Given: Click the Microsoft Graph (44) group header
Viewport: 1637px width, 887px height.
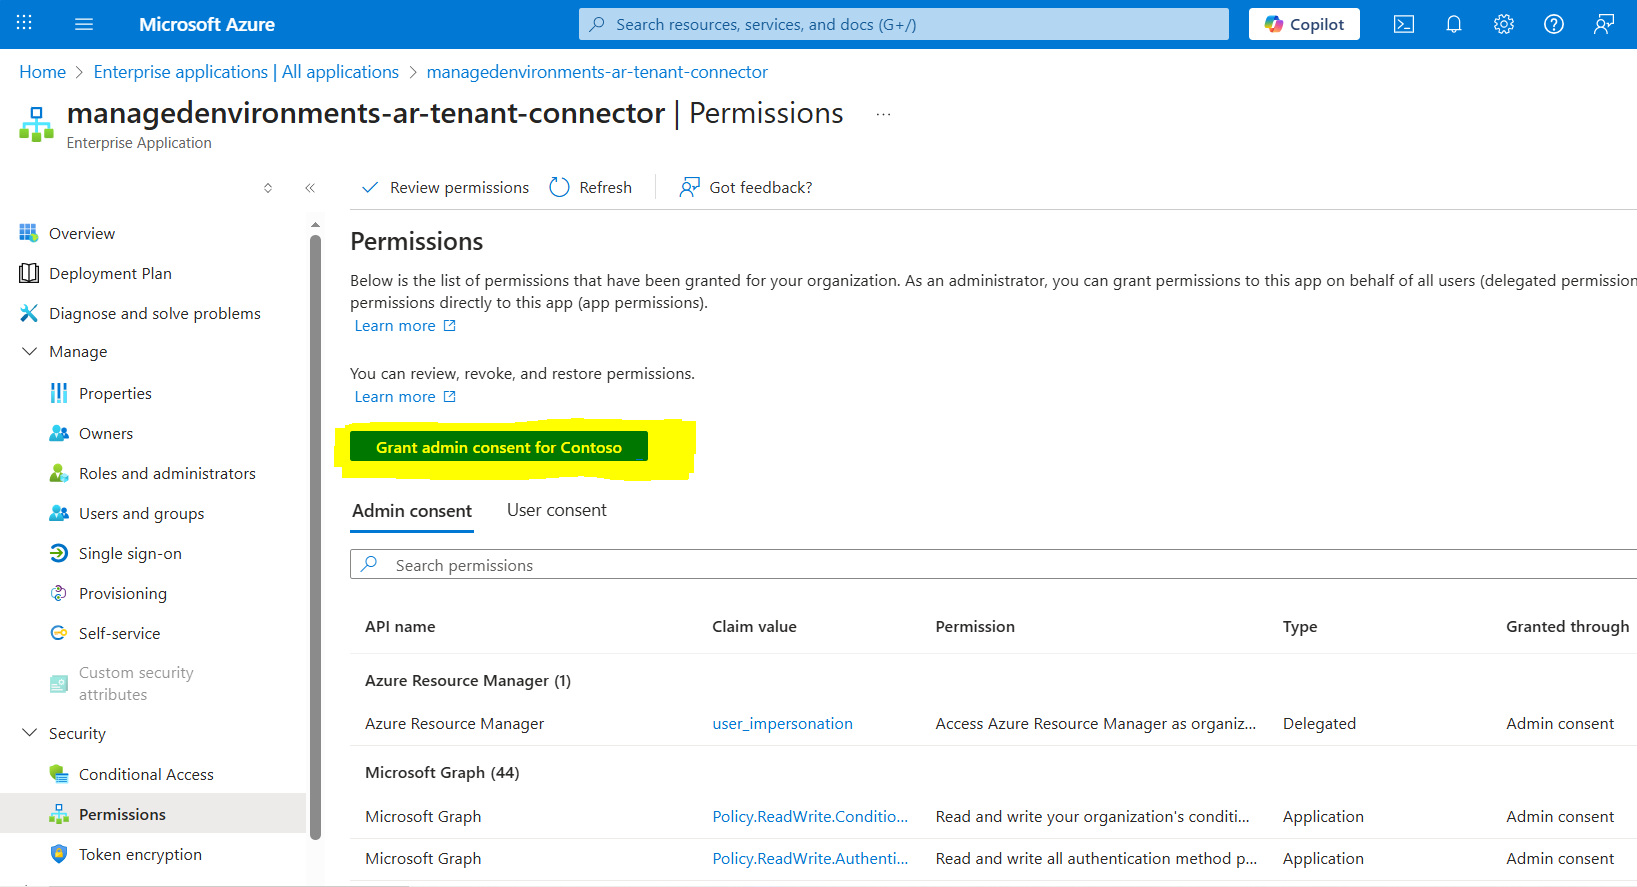Looking at the screenshot, I should point(442,773).
